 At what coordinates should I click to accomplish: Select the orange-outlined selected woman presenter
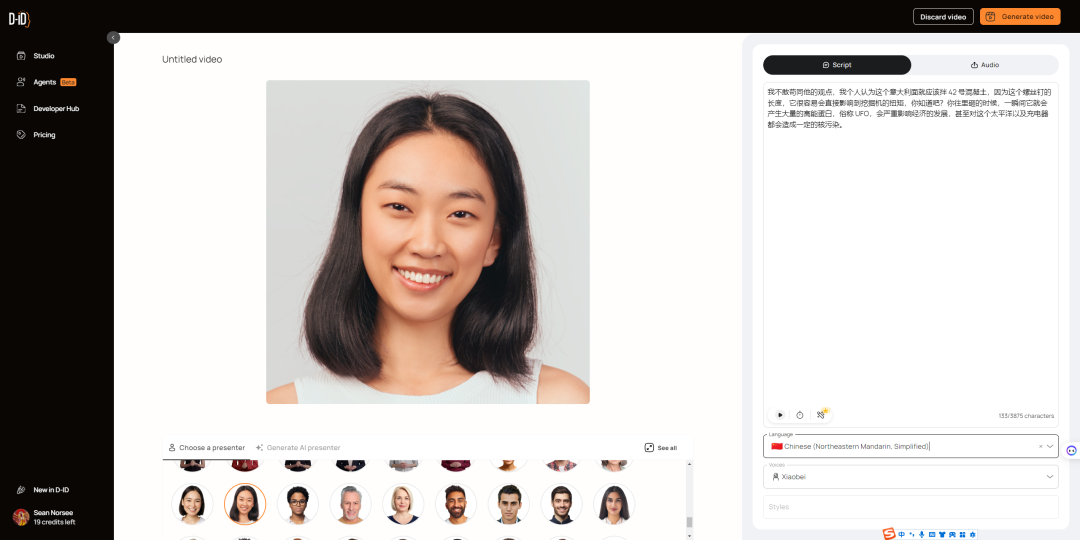point(245,504)
